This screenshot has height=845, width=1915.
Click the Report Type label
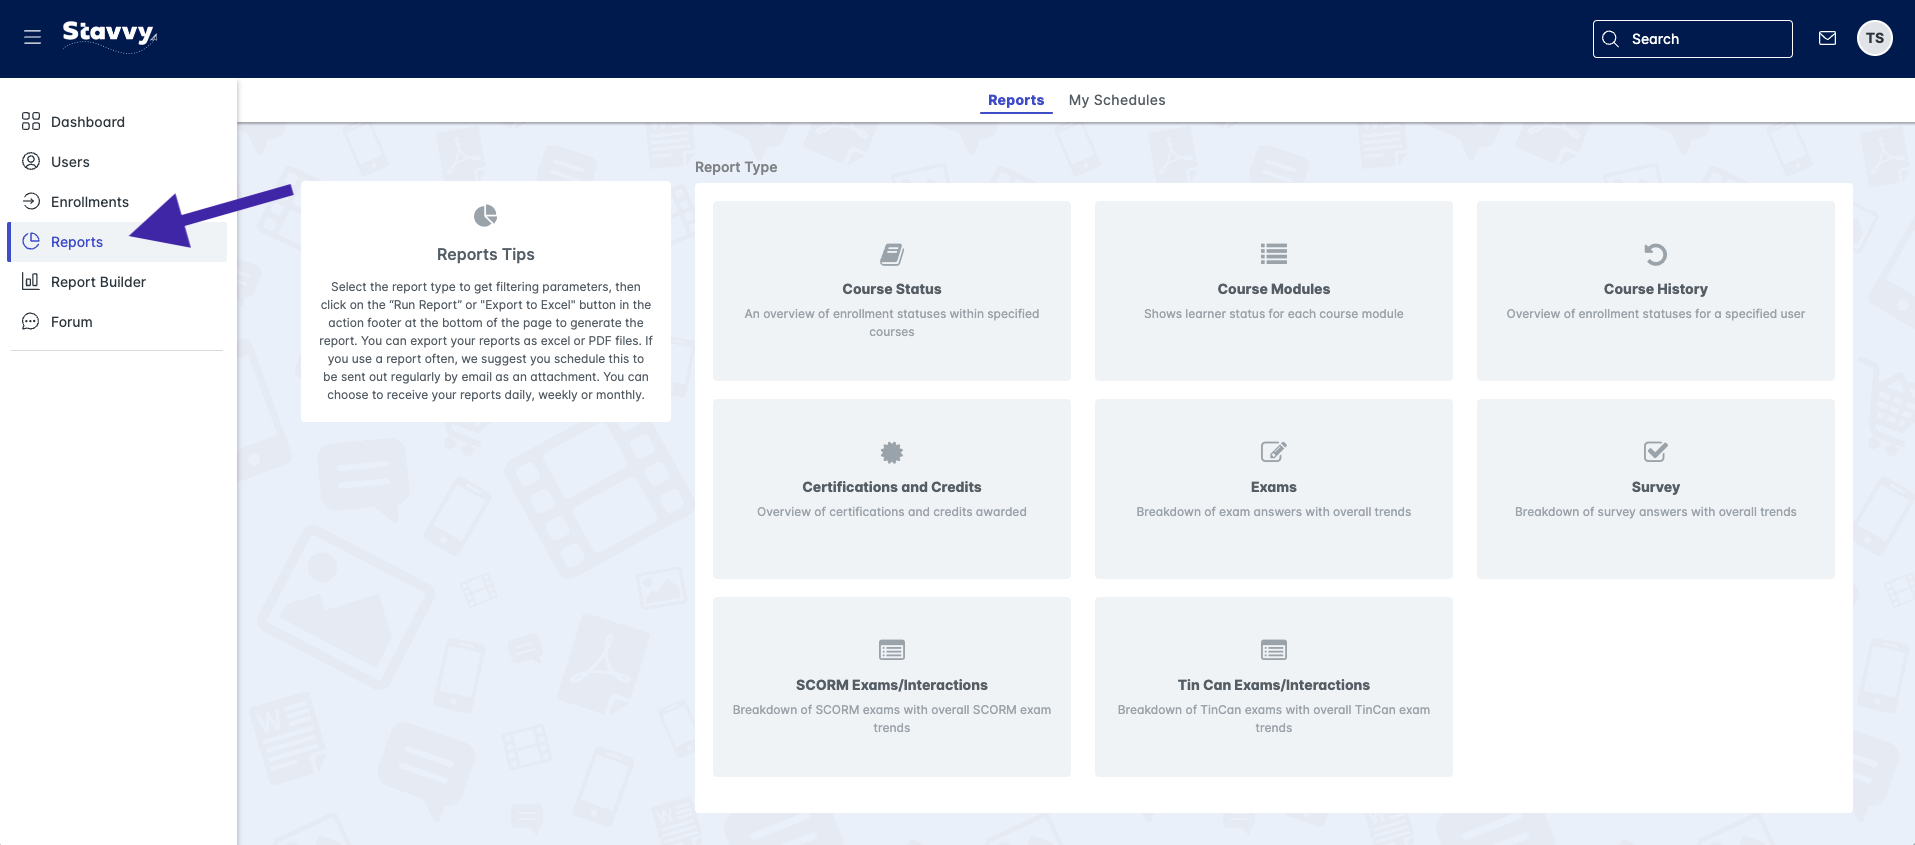tap(736, 167)
